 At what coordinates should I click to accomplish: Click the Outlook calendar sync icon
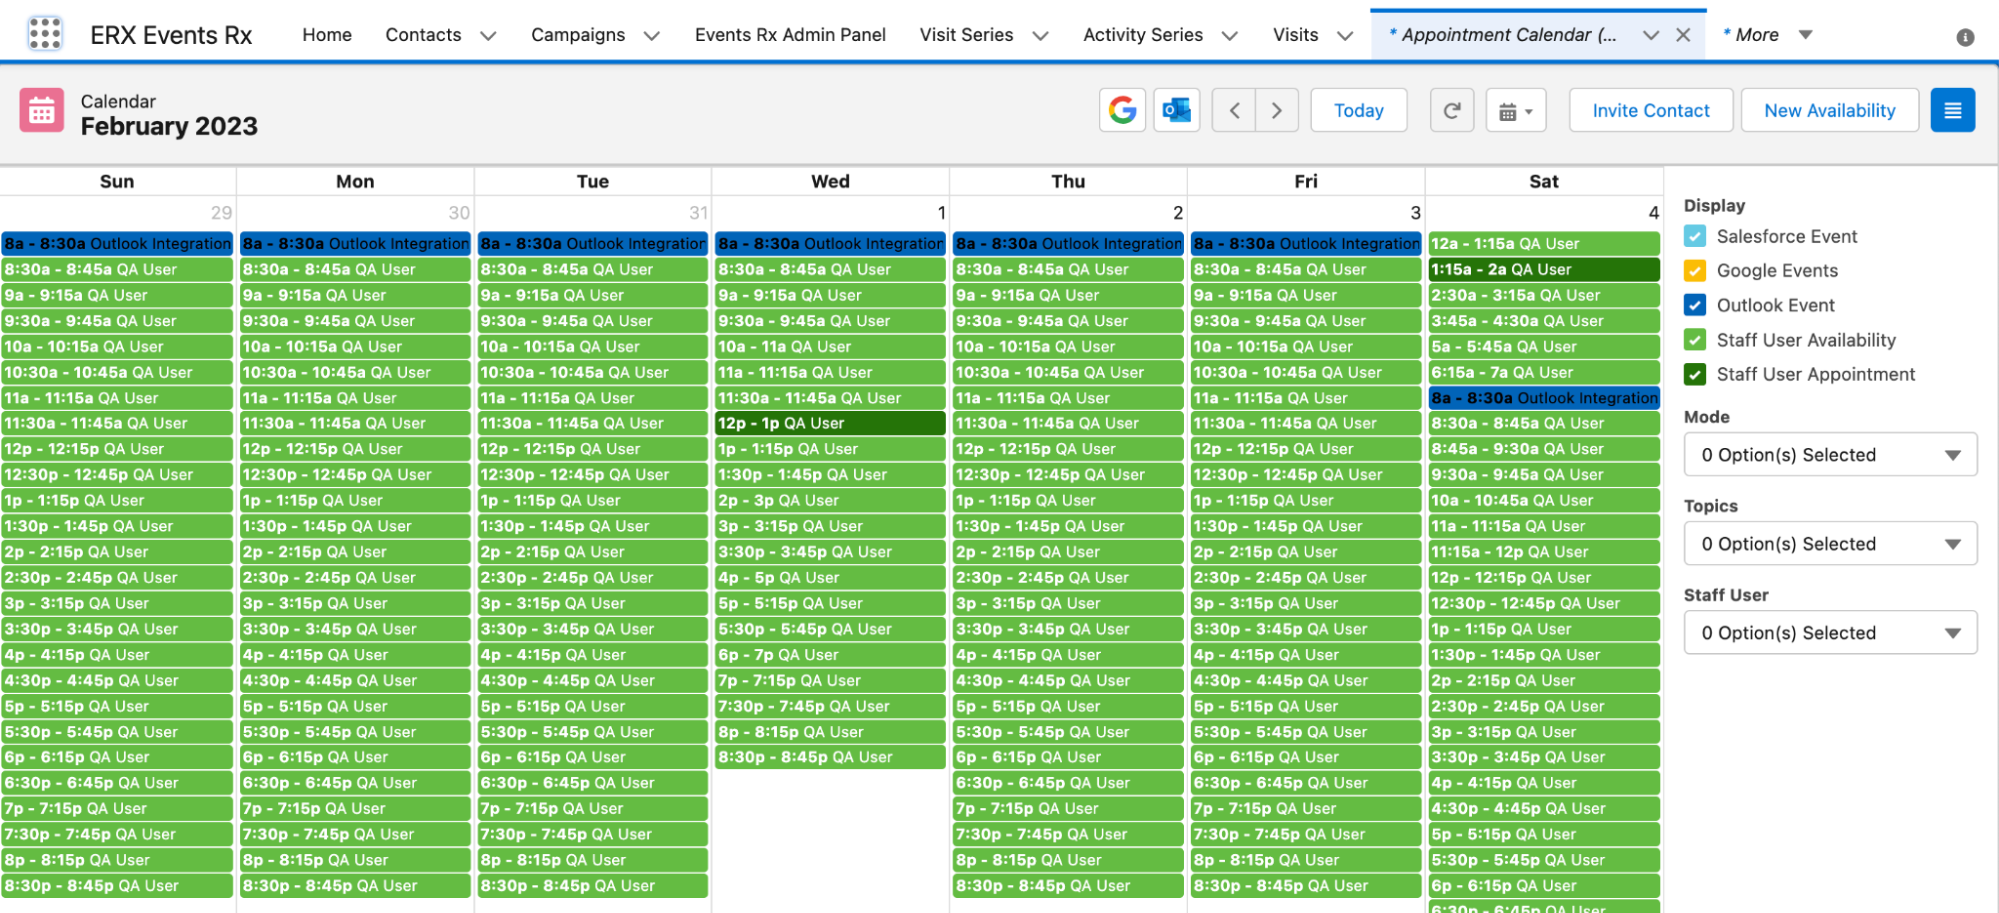pyautogui.click(x=1176, y=110)
